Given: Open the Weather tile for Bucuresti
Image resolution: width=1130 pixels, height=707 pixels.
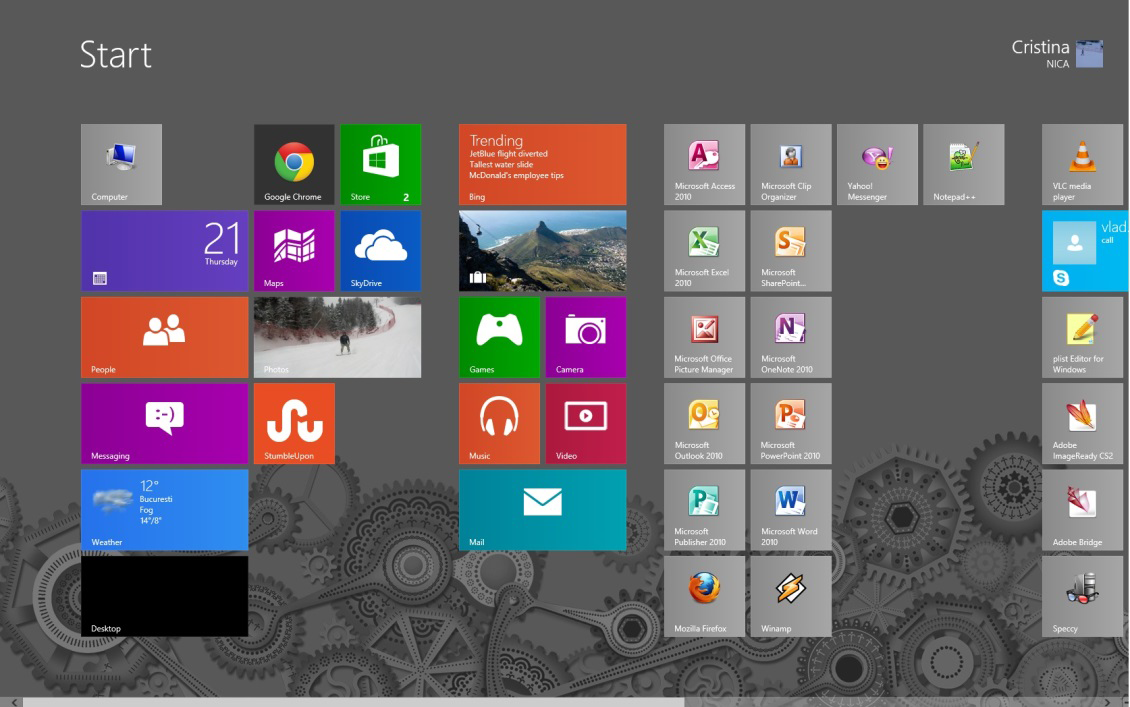Looking at the screenshot, I should [x=164, y=510].
